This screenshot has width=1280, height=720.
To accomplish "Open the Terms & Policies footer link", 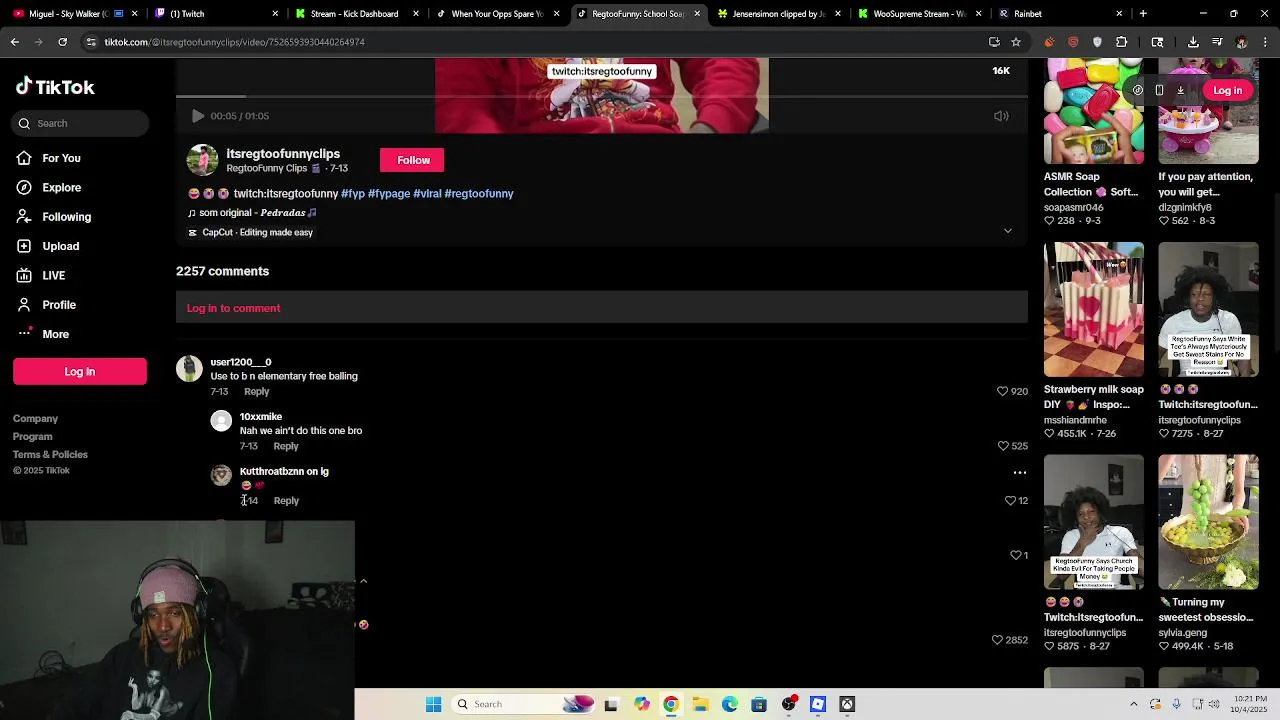I will click(x=50, y=454).
